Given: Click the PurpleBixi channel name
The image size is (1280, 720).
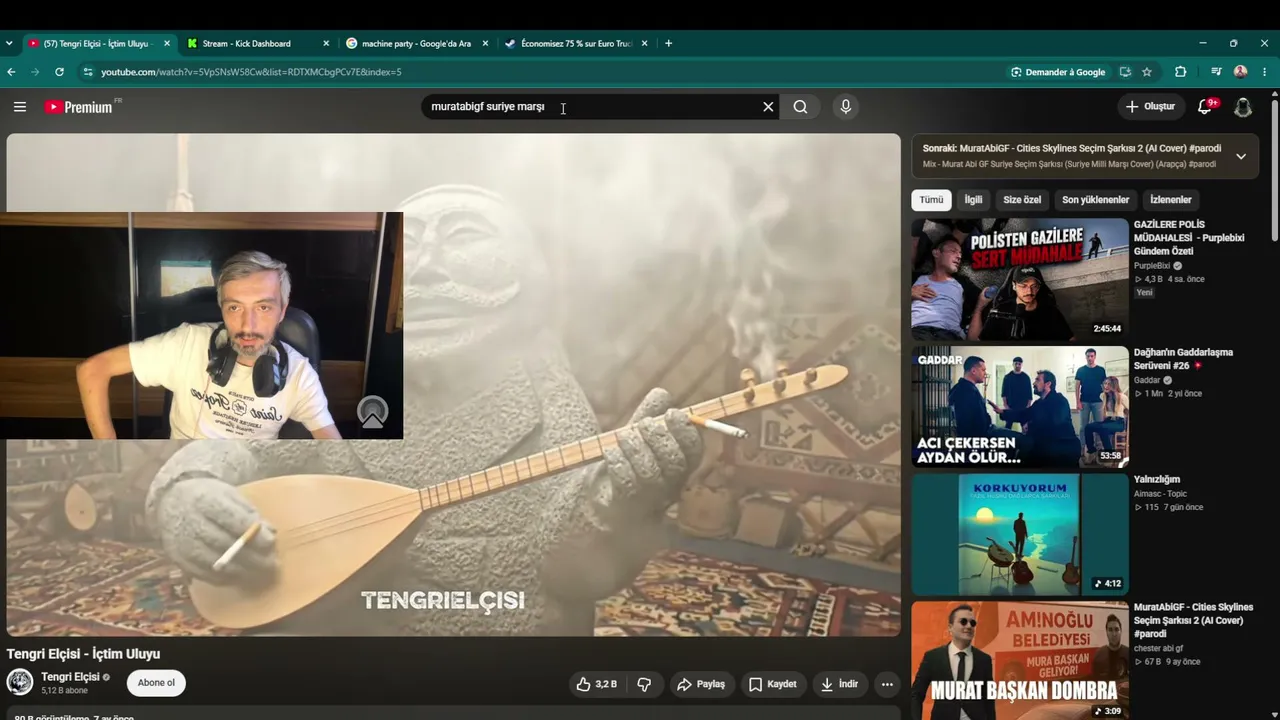Looking at the screenshot, I should point(1152,266).
